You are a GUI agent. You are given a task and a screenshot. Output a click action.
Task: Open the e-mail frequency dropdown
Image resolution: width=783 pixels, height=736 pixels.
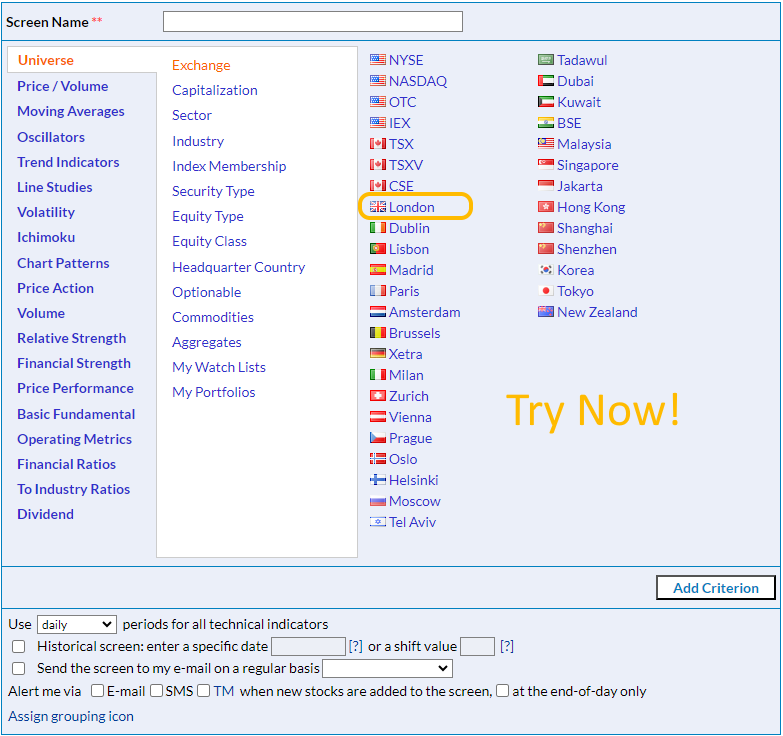(x=388, y=669)
